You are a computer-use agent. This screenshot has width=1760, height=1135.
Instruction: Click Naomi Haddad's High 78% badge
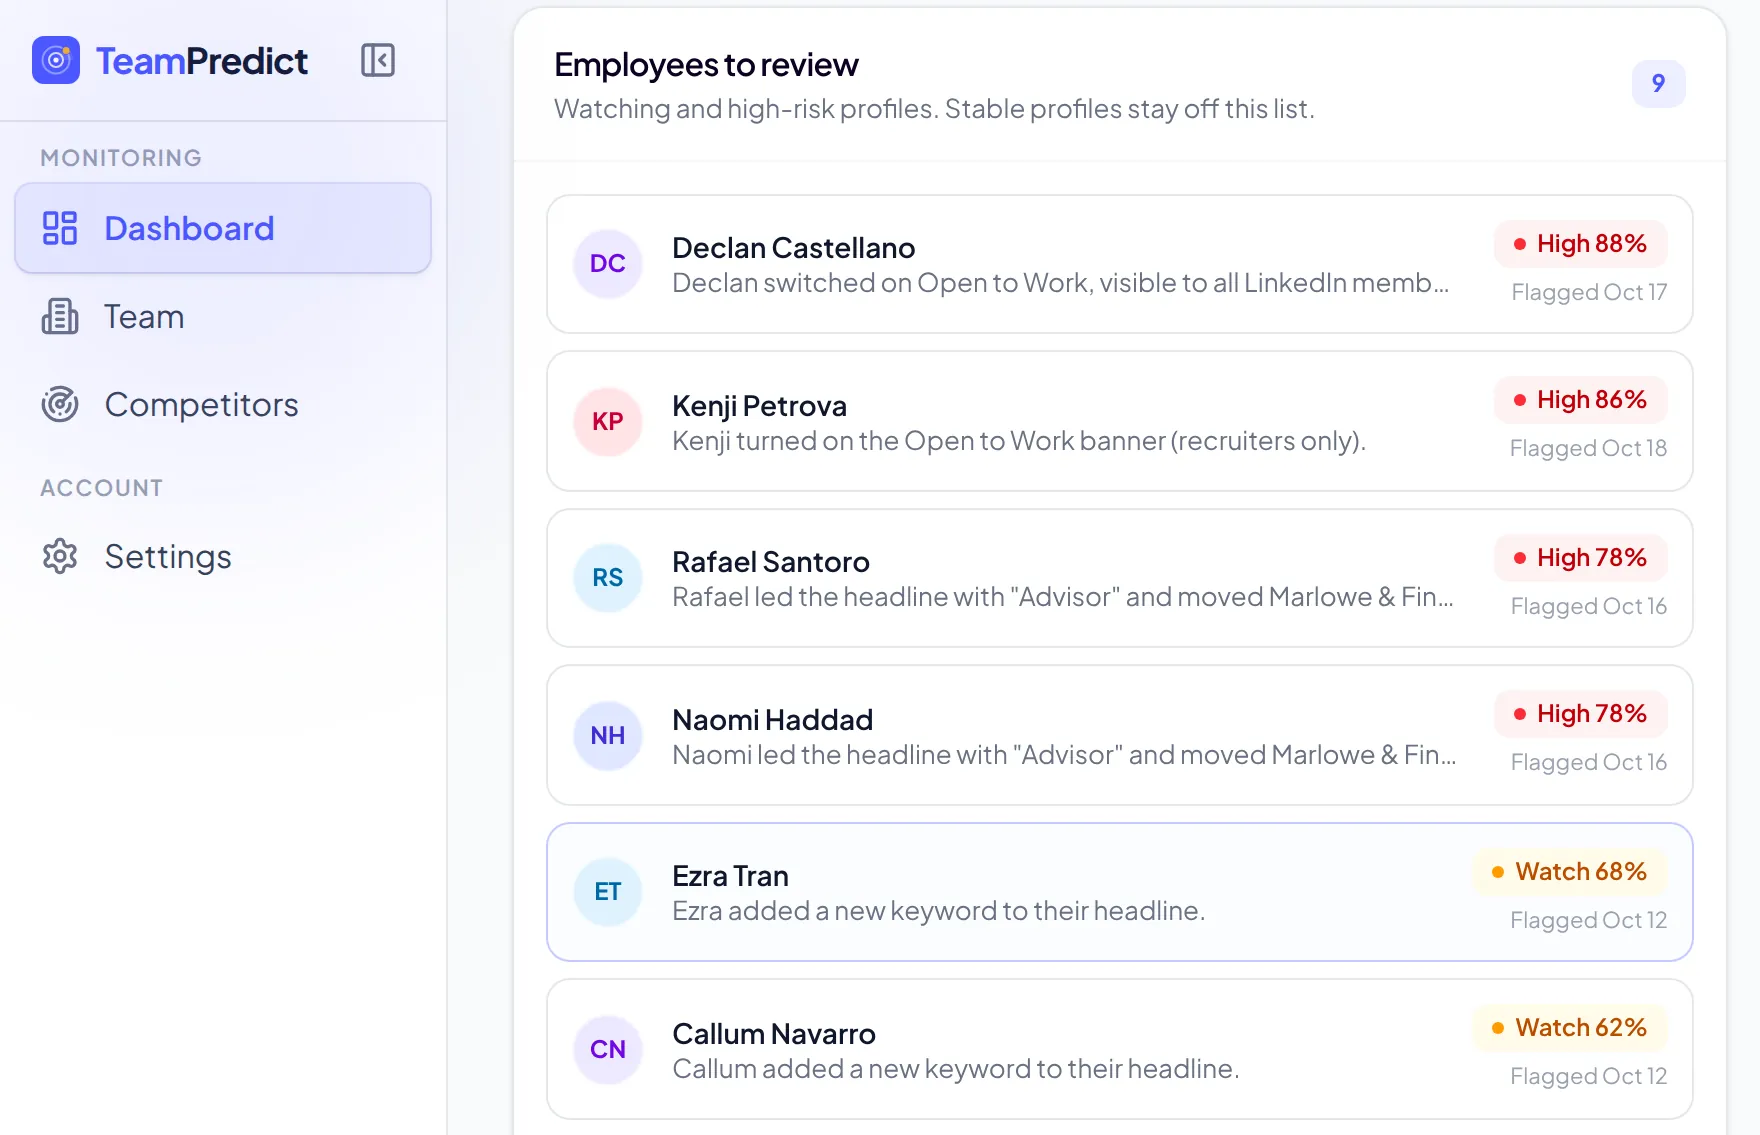tap(1581, 714)
